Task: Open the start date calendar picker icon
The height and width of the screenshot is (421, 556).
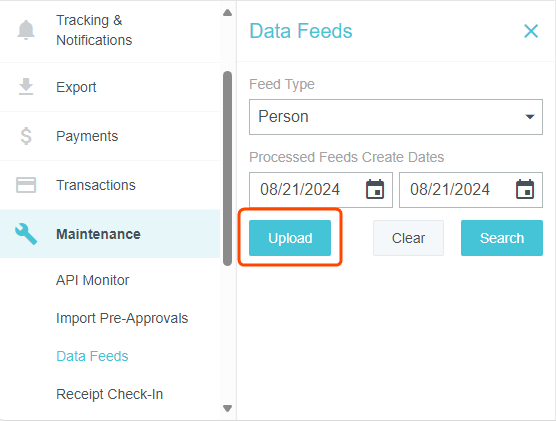Action: (375, 189)
